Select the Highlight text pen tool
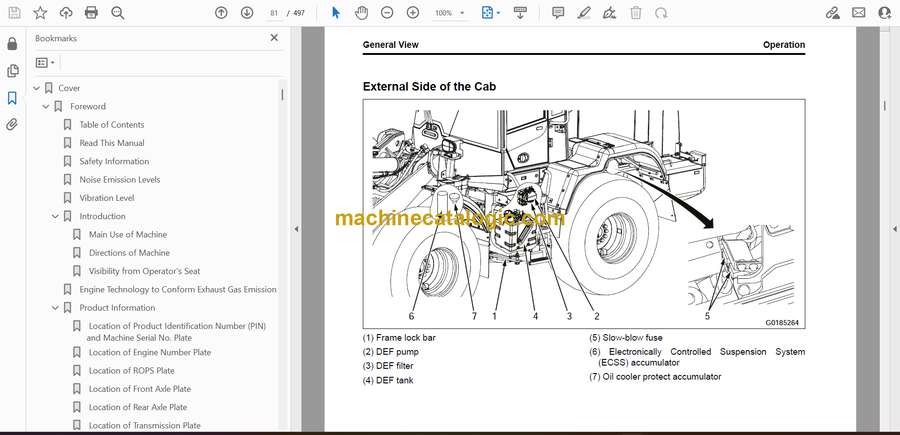 coord(584,13)
